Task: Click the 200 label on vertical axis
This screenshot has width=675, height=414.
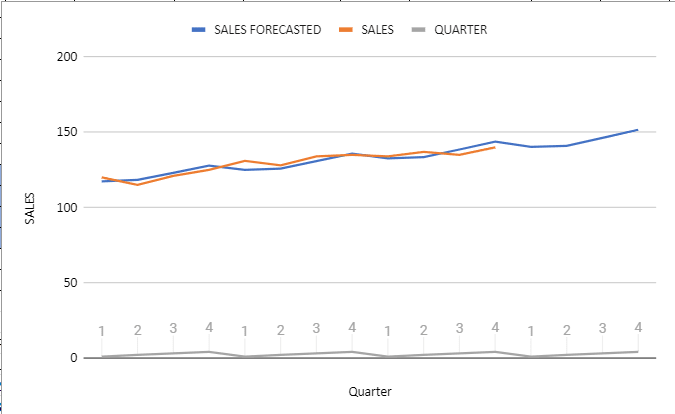Action: pyautogui.click(x=67, y=57)
